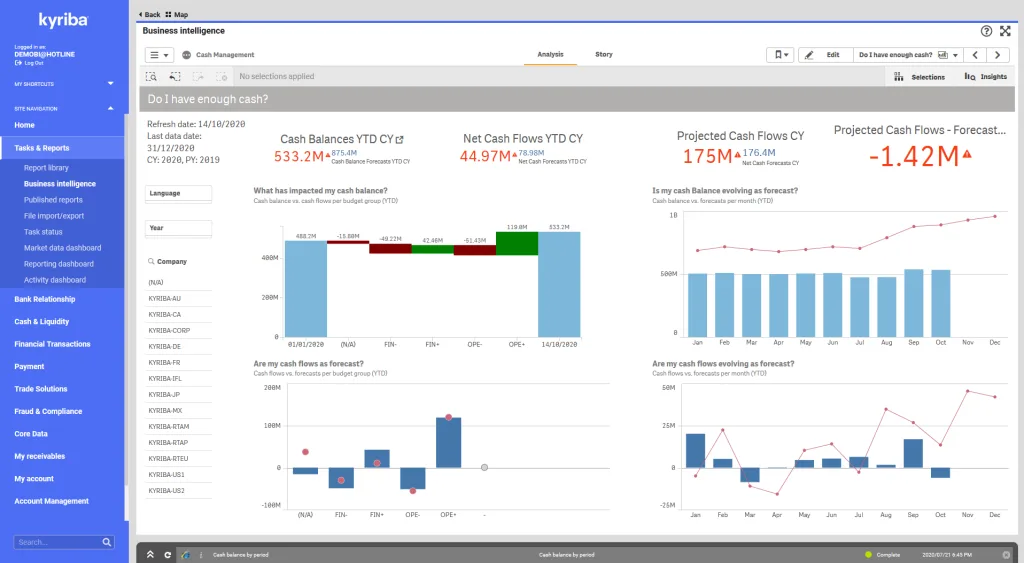Viewport: 1024px width, 563px height.
Task: Open My receivables menu
Action: pyautogui.click(x=40, y=456)
